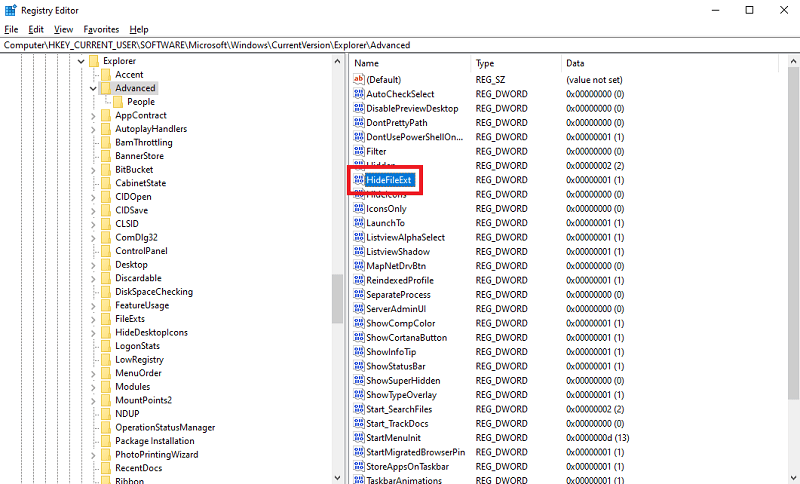Open the Favorites menu
Image resolution: width=800 pixels, height=484 pixels.
pyautogui.click(x=101, y=30)
